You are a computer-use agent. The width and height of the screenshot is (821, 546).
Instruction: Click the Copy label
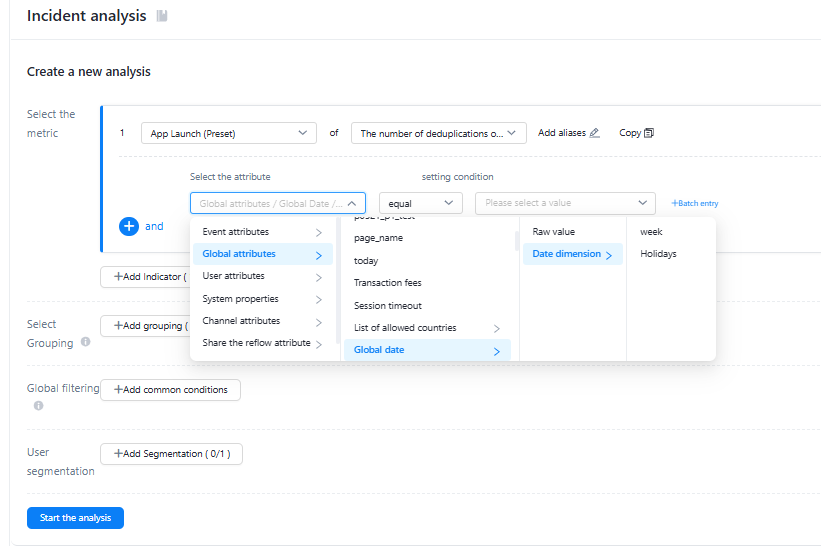(x=630, y=133)
